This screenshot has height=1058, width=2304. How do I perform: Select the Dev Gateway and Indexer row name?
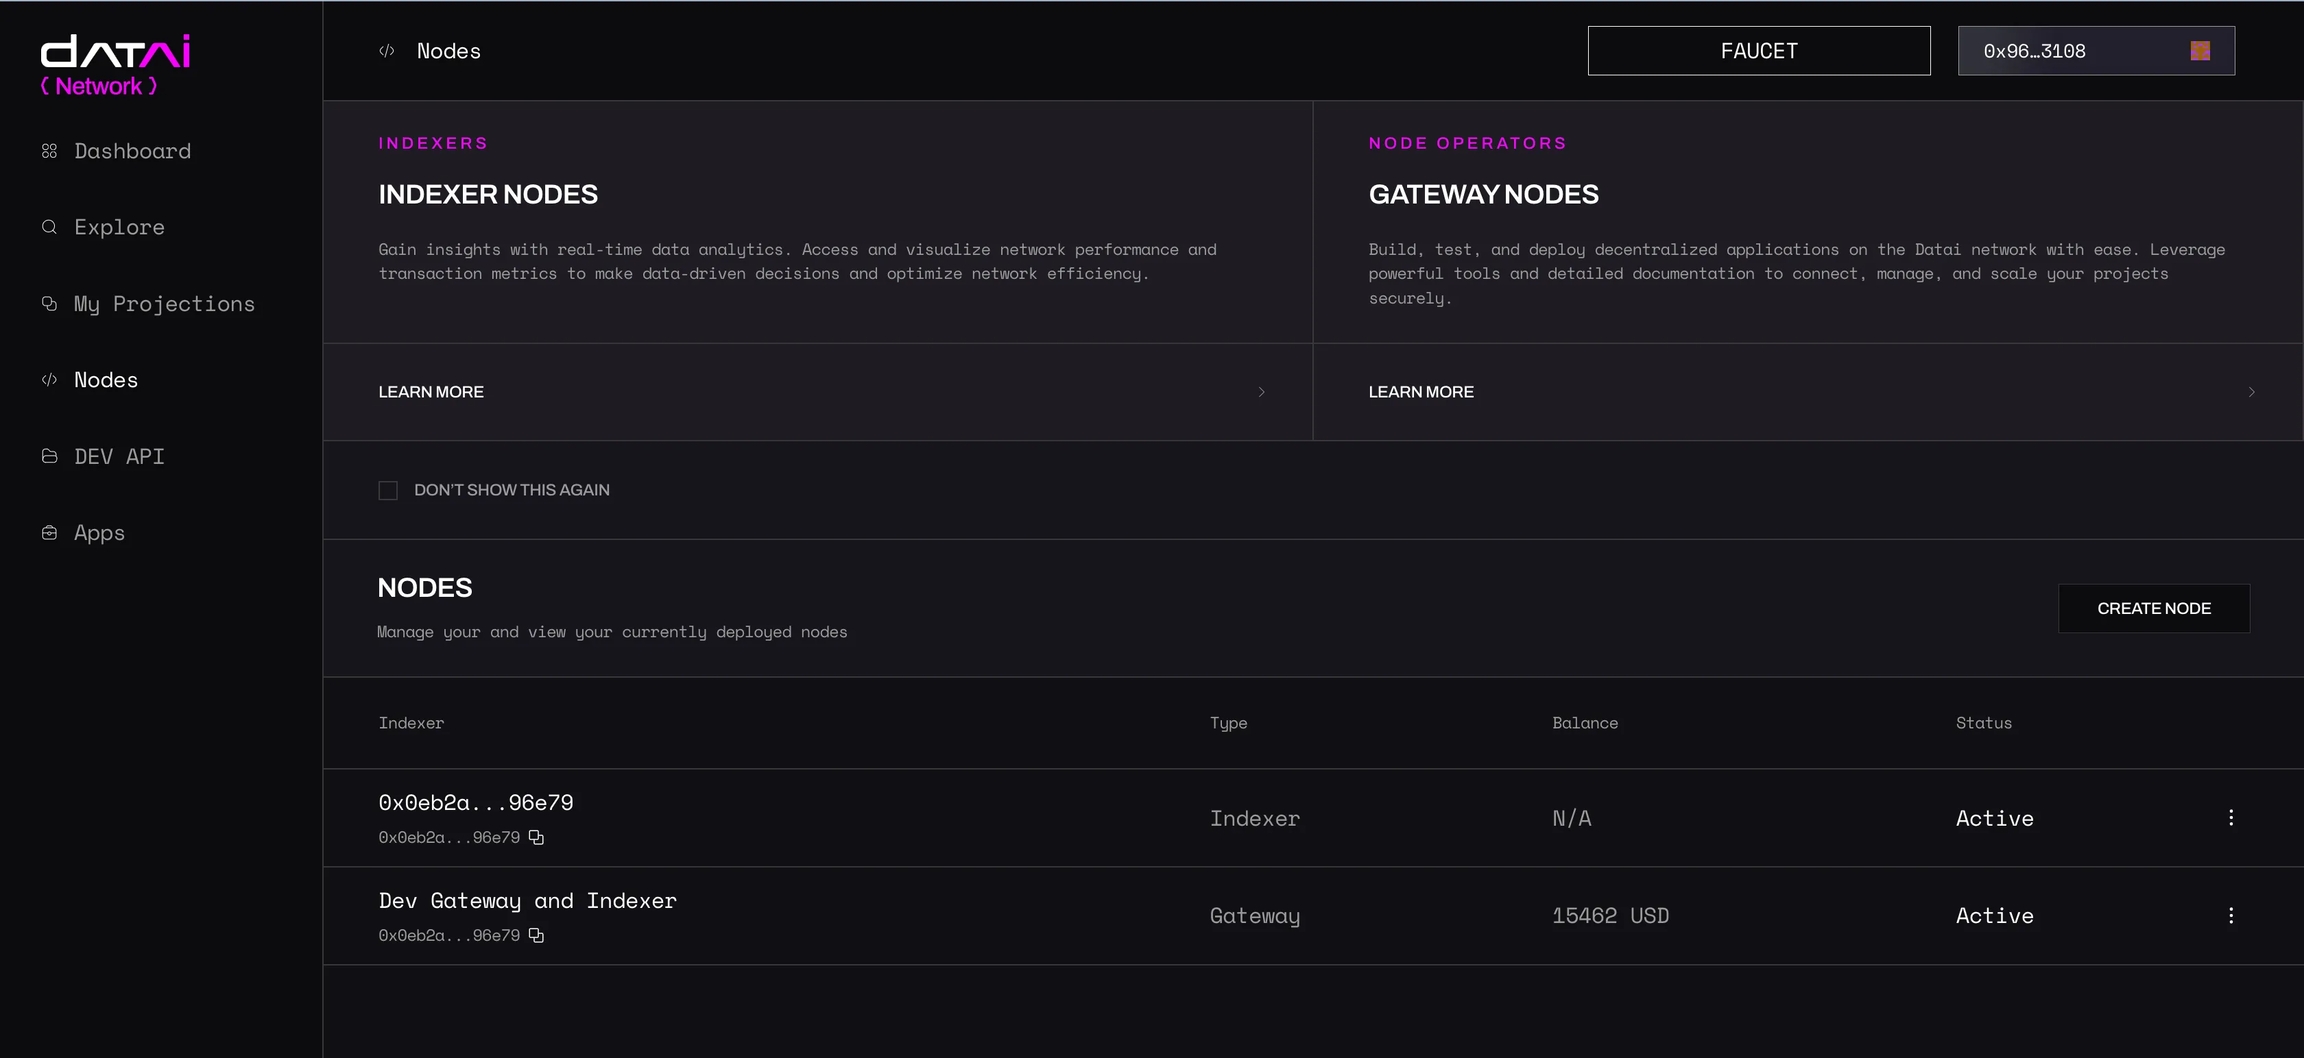click(527, 901)
